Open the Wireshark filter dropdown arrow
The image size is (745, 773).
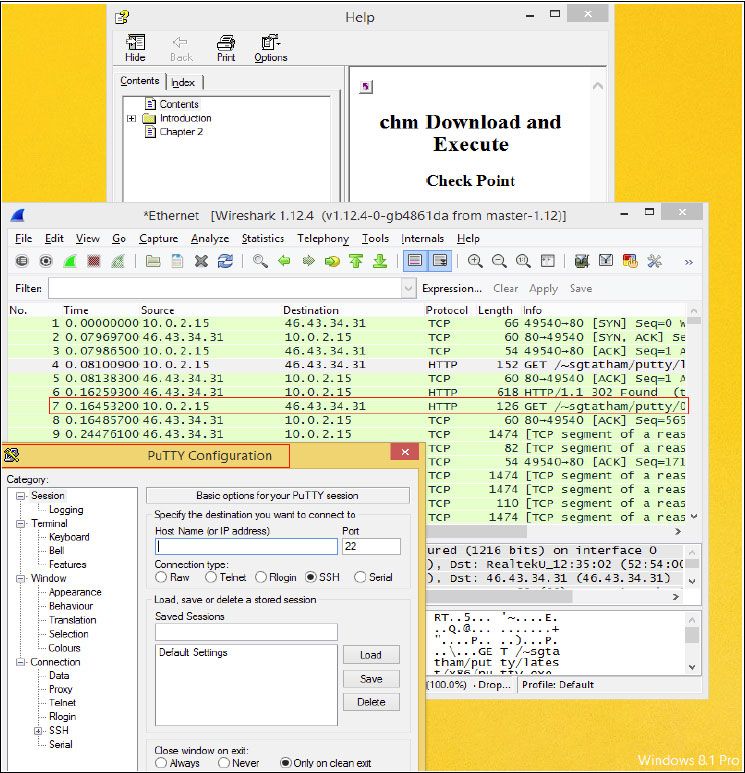[x=408, y=288]
